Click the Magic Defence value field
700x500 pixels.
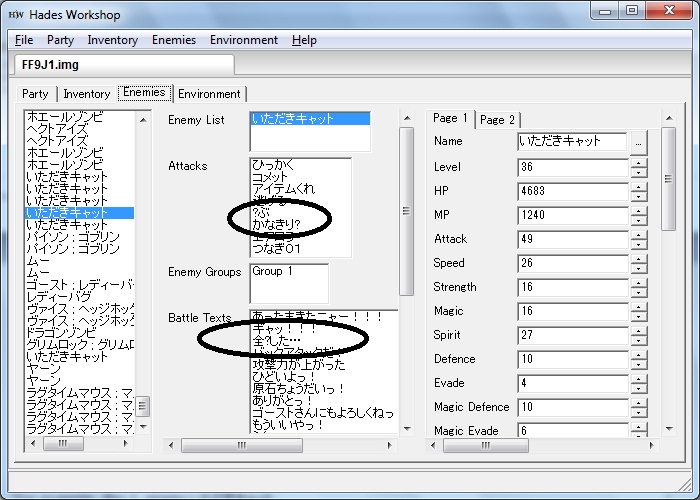(x=573, y=407)
